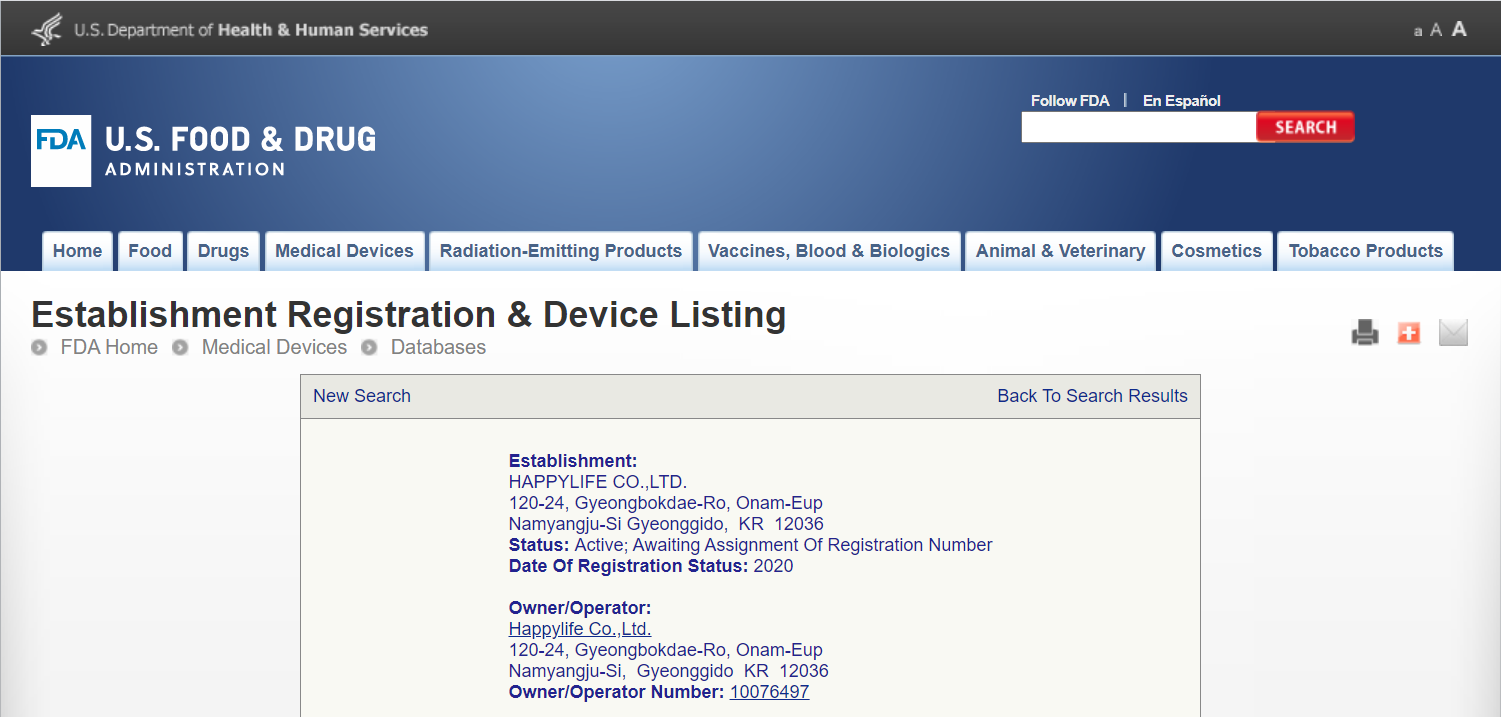Click Date Of Registration Status 2020
1501x717 pixels.
(x=651, y=566)
